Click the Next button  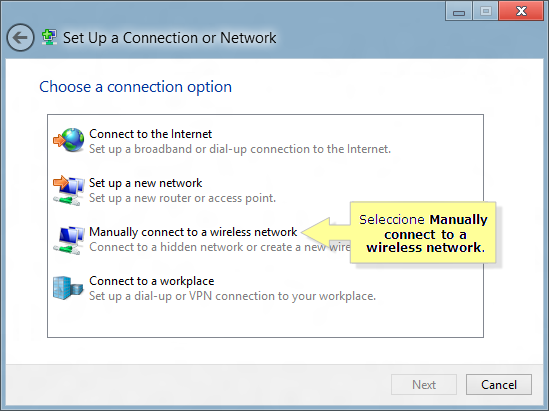pyautogui.click(x=424, y=384)
